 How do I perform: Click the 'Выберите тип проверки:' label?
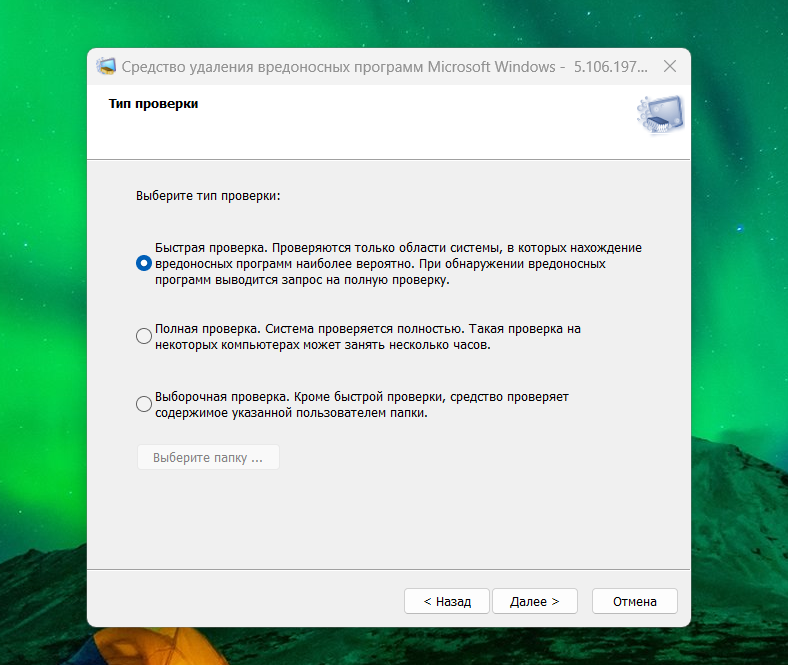[208, 196]
